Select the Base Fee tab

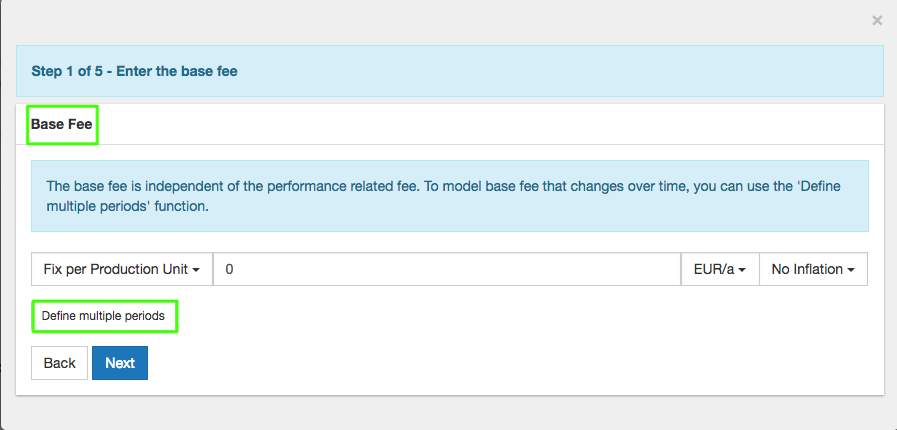[62, 125]
